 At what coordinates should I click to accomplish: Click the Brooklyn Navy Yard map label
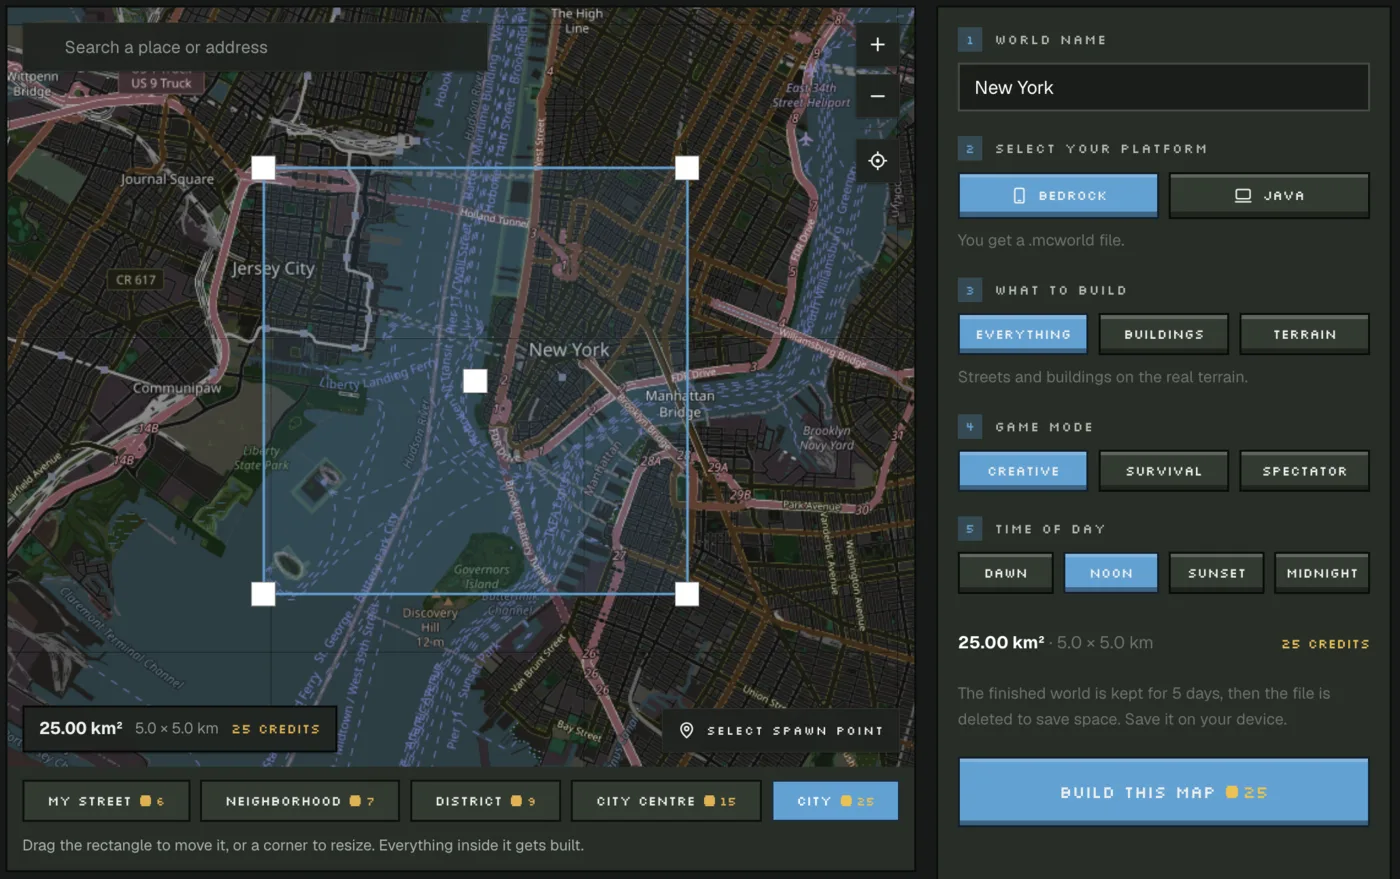(x=827, y=438)
